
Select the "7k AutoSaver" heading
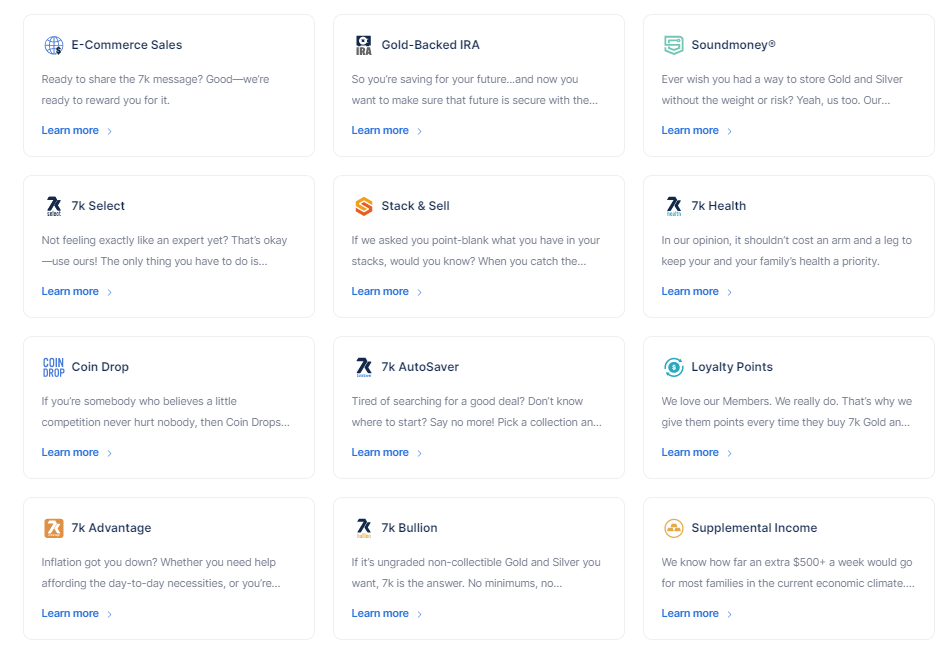pyautogui.click(x=420, y=367)
